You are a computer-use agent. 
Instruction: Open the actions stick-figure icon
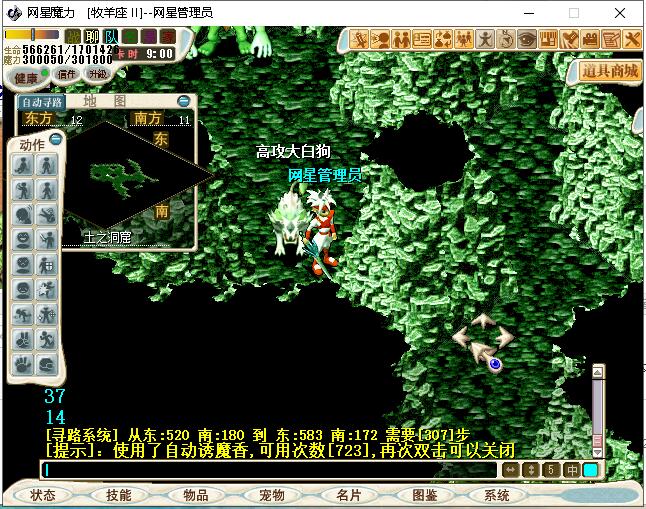pos(485,40)
